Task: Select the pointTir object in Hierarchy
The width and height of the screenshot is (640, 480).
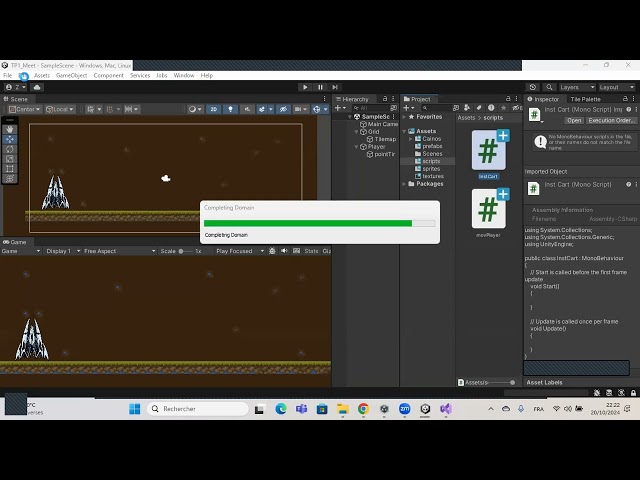Action: [x=384, y=154]
